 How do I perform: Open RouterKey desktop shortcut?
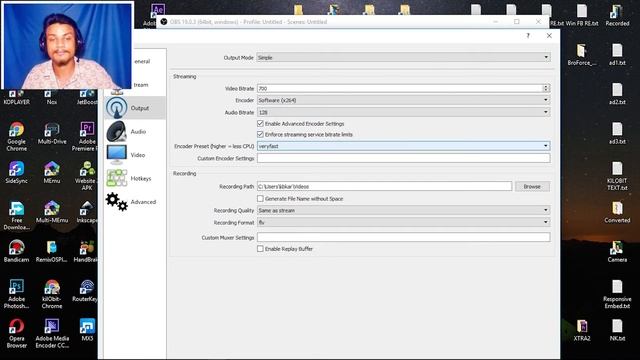click(85, 291)
